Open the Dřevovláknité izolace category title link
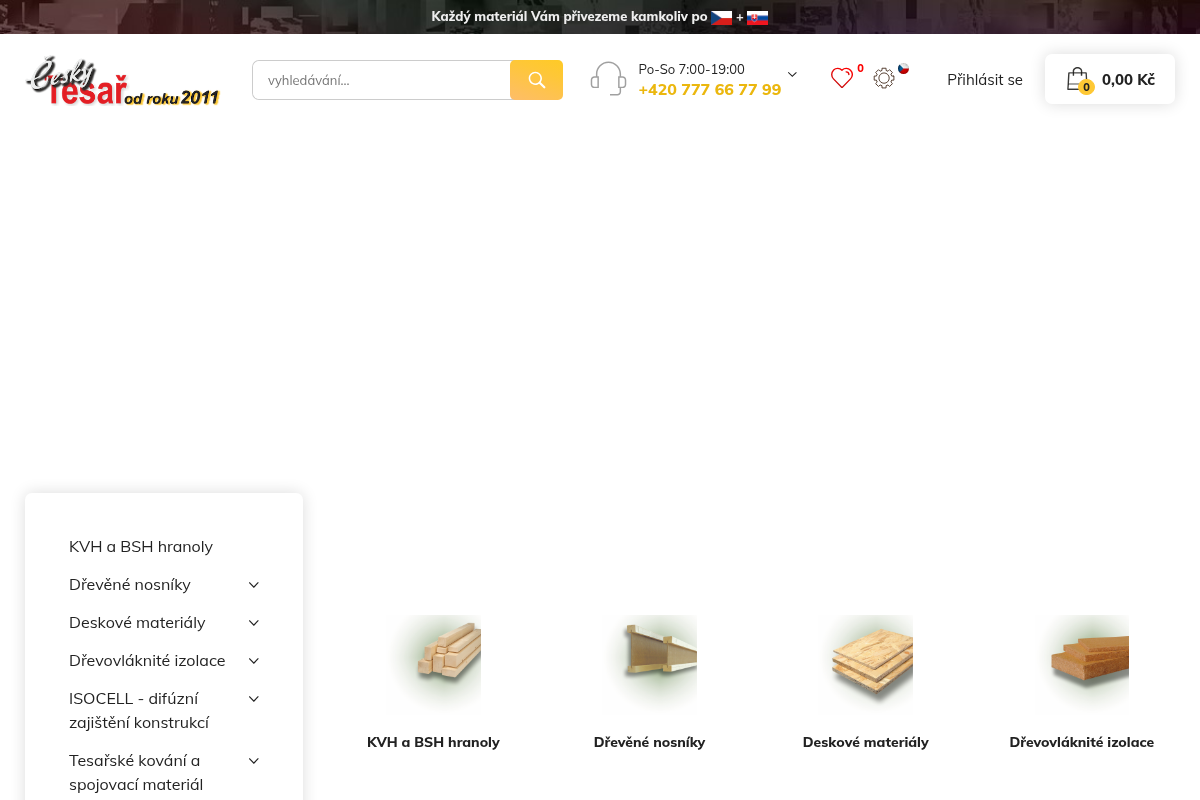Screen dimensions: 1200x800 [1081, 742]
